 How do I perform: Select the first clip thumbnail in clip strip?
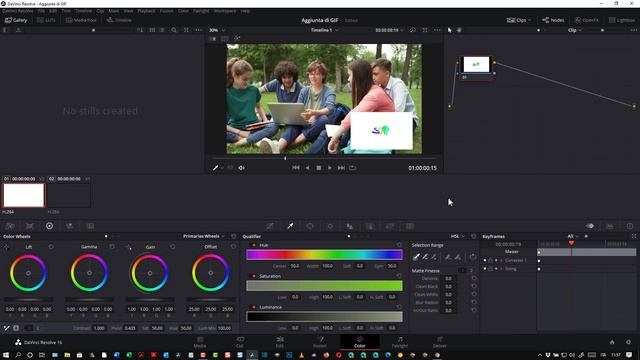24,195
